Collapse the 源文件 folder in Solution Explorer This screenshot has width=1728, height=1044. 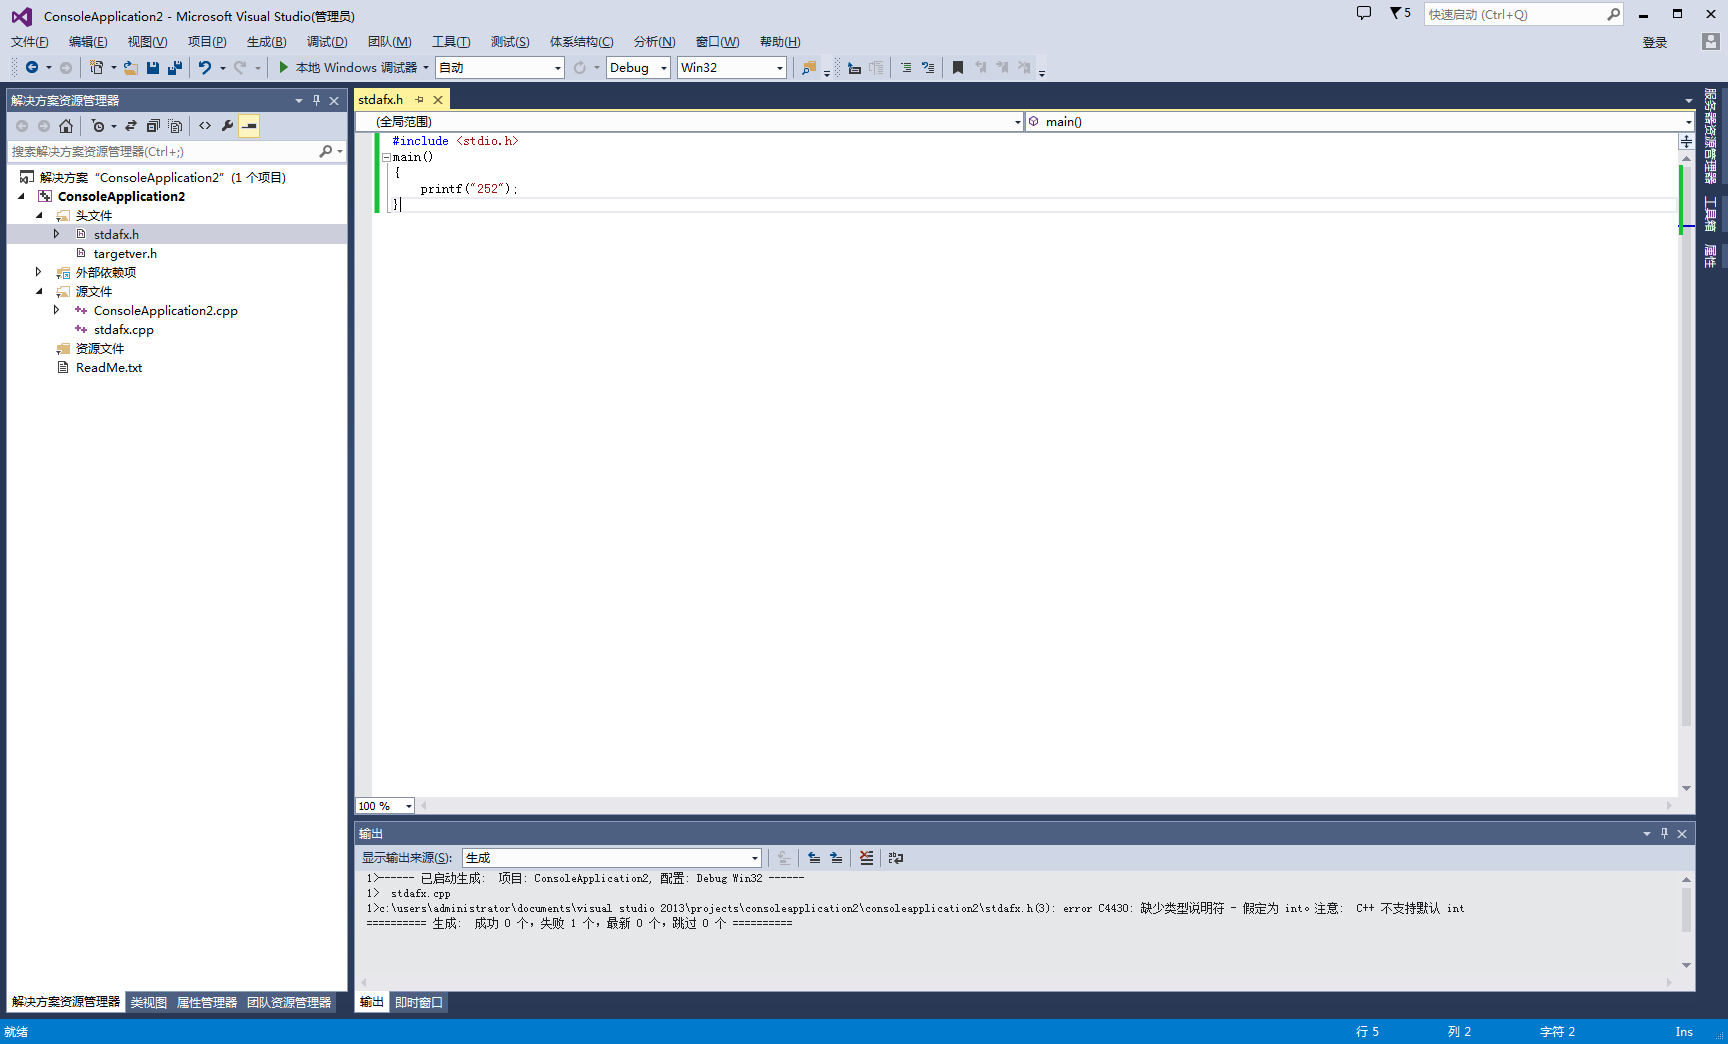[38, 291]
